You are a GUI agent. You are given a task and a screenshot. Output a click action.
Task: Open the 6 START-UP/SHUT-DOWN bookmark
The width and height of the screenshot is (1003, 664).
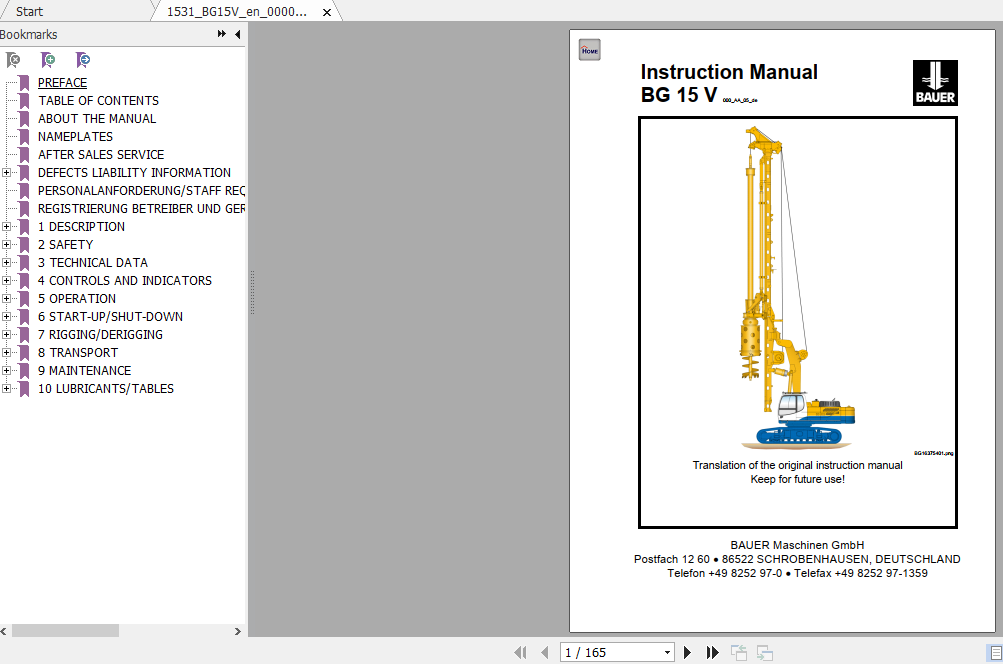coord(110,317)
